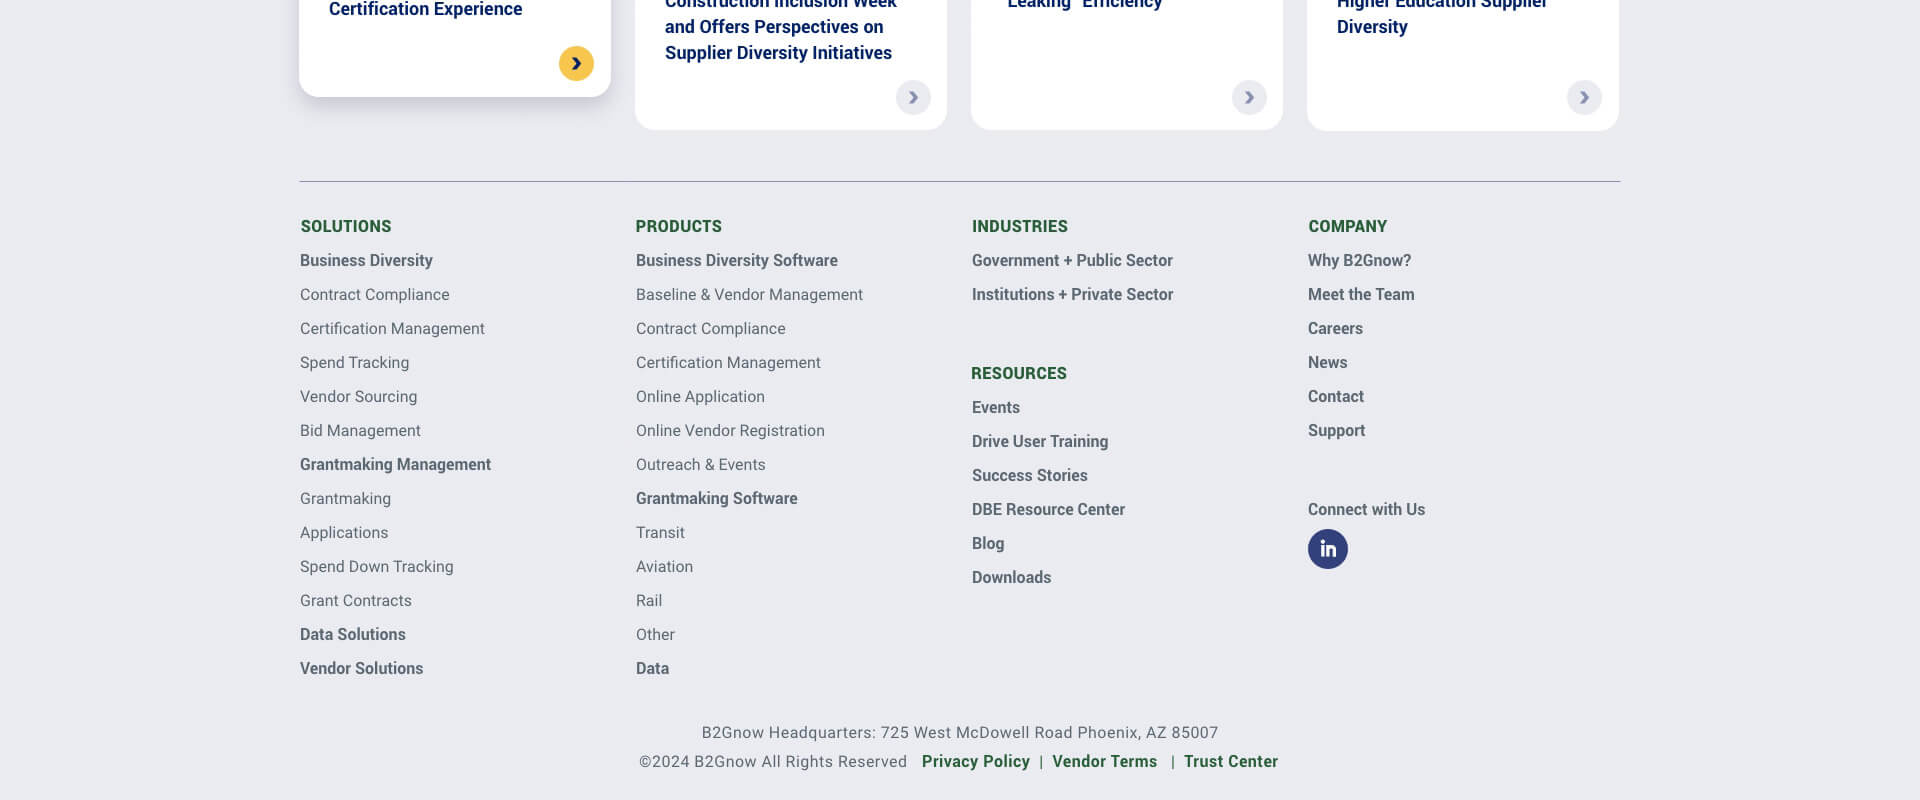Click arrow on the Efficiency card
Image resolution: width=1920 pixels, height=800 pixels.
(x=1249, y=97)
